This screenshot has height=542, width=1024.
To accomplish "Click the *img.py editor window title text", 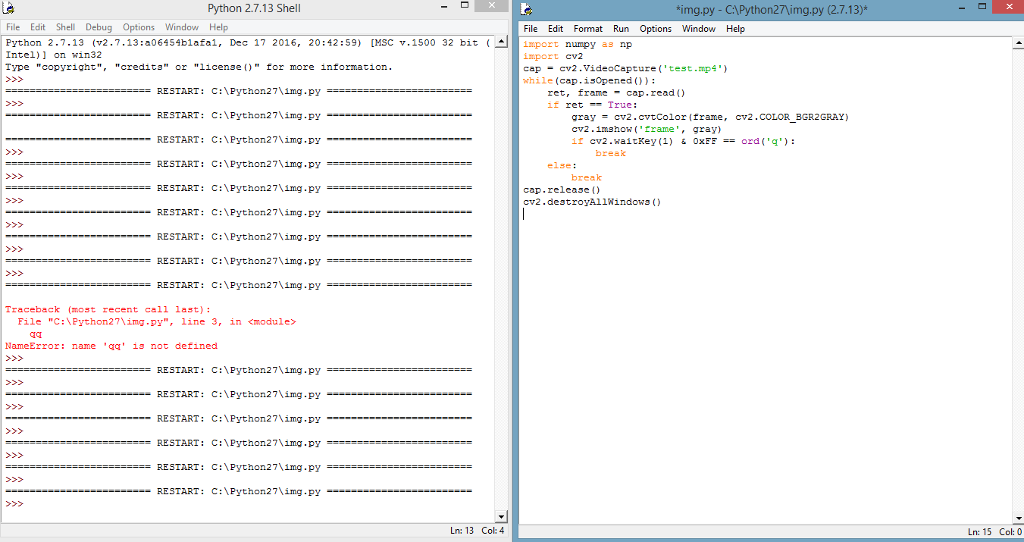I will (772, 10).
